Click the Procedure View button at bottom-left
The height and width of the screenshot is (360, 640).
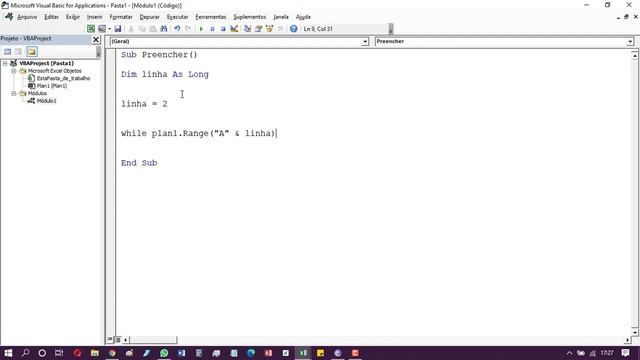pyautogui.click(x=110, y=340)
